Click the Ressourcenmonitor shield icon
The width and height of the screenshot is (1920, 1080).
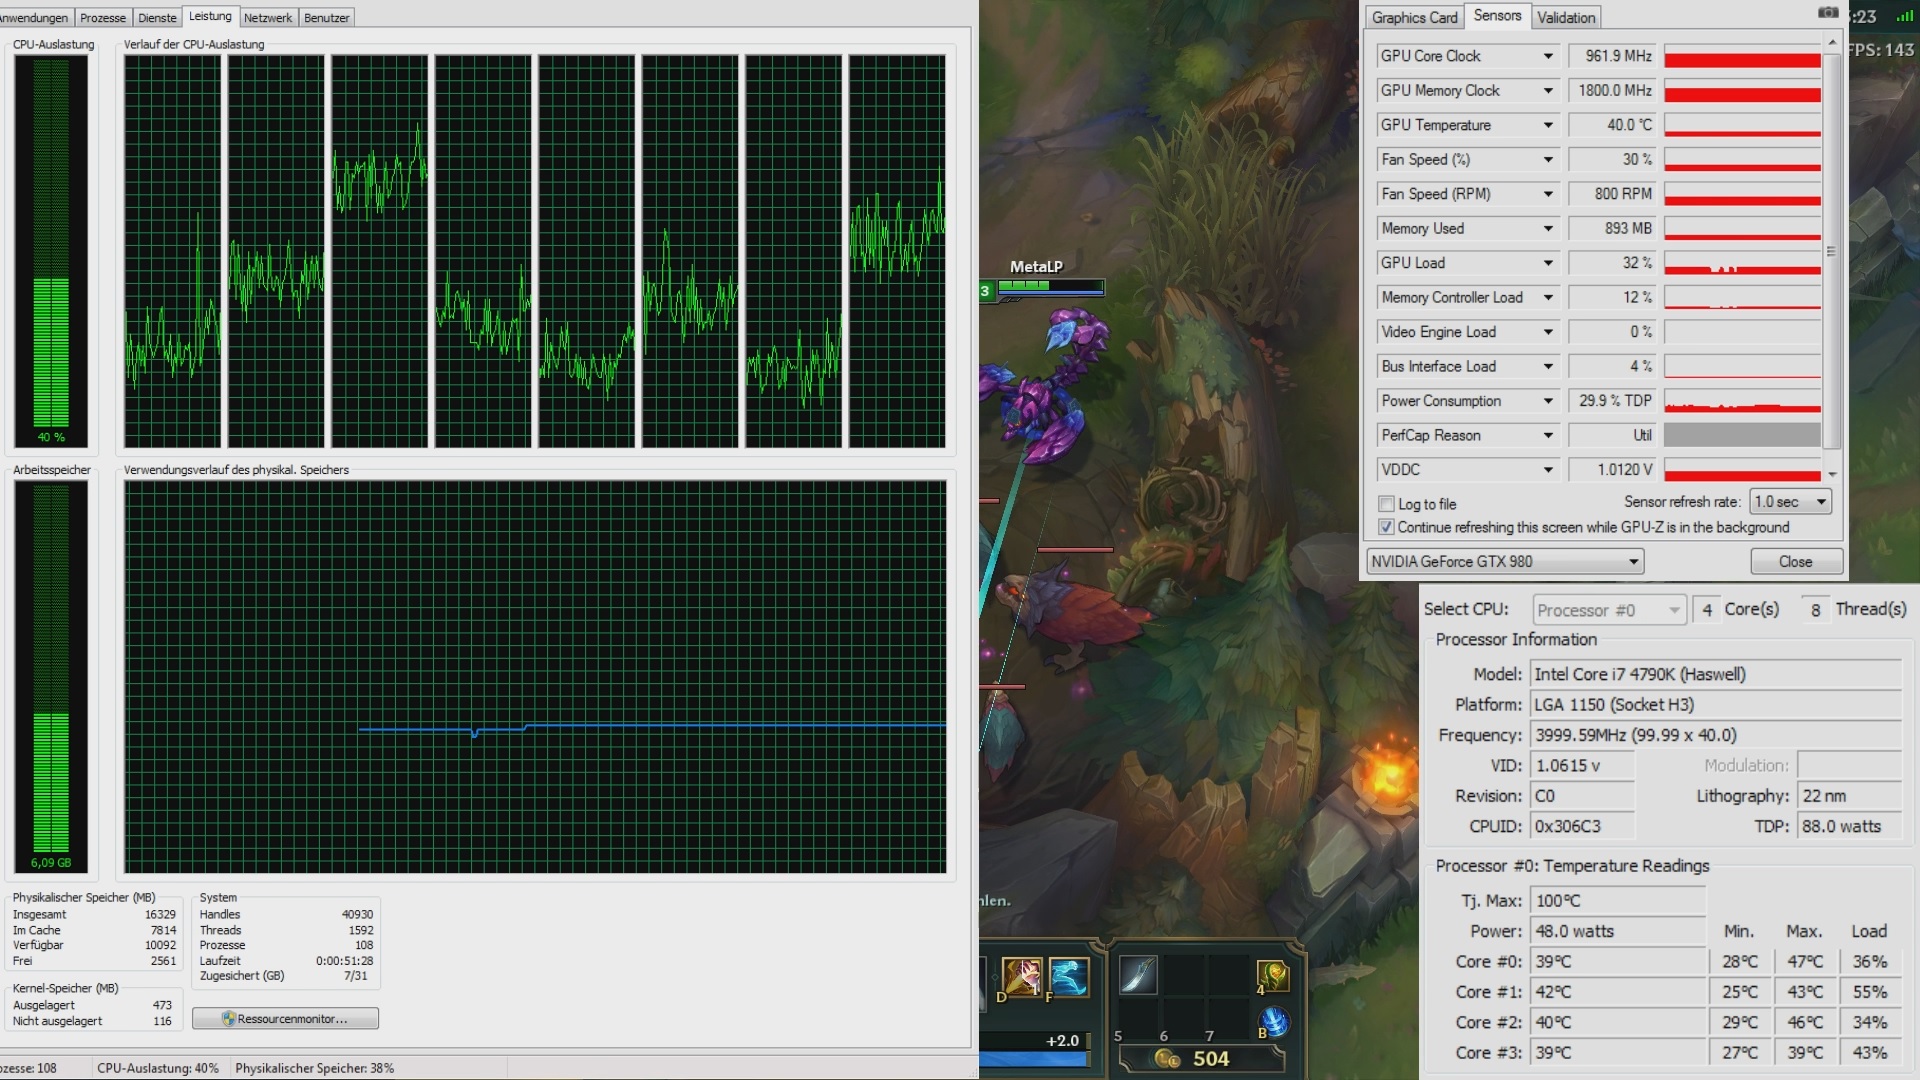(228, 1018)
